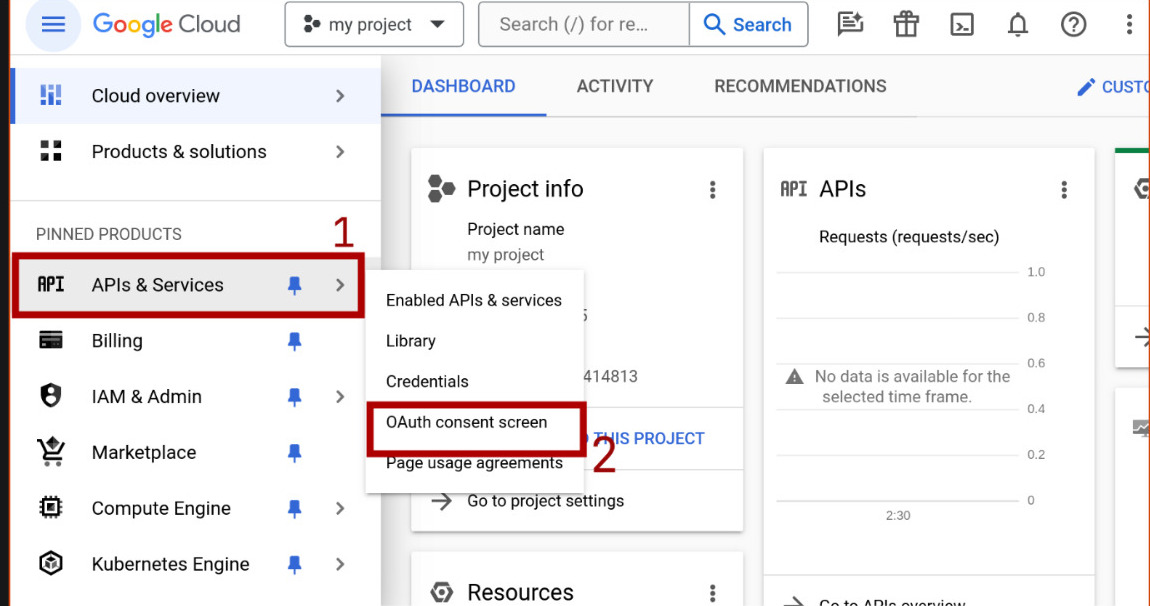Open the help question mark icon
Screen dimensions: 1150x606
(1074, 25)
